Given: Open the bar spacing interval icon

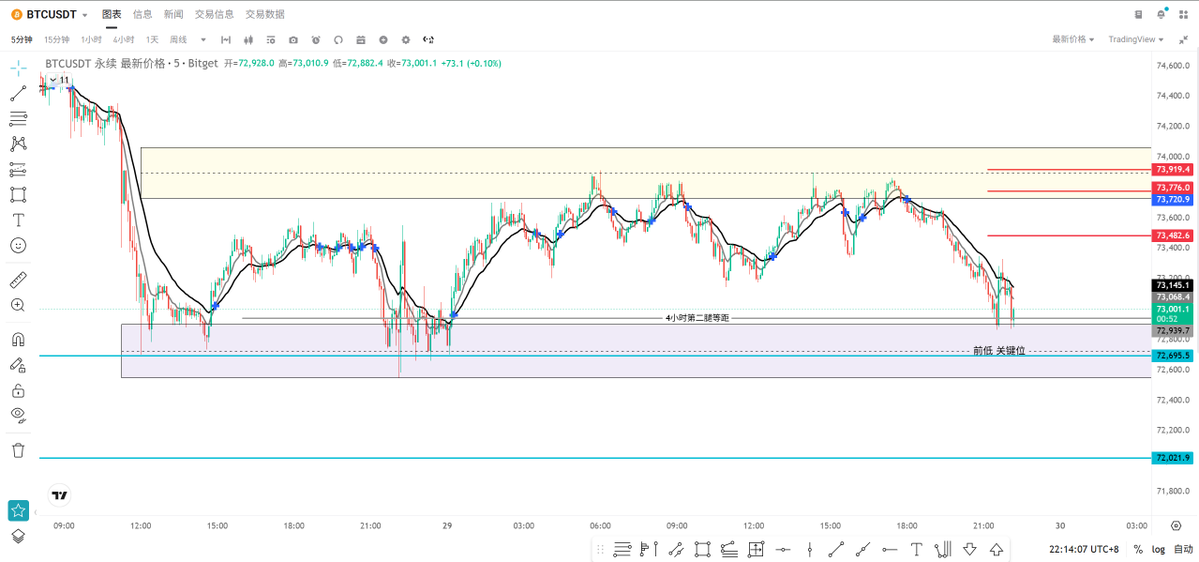Looking at the screenshot, I should (226, 40).
